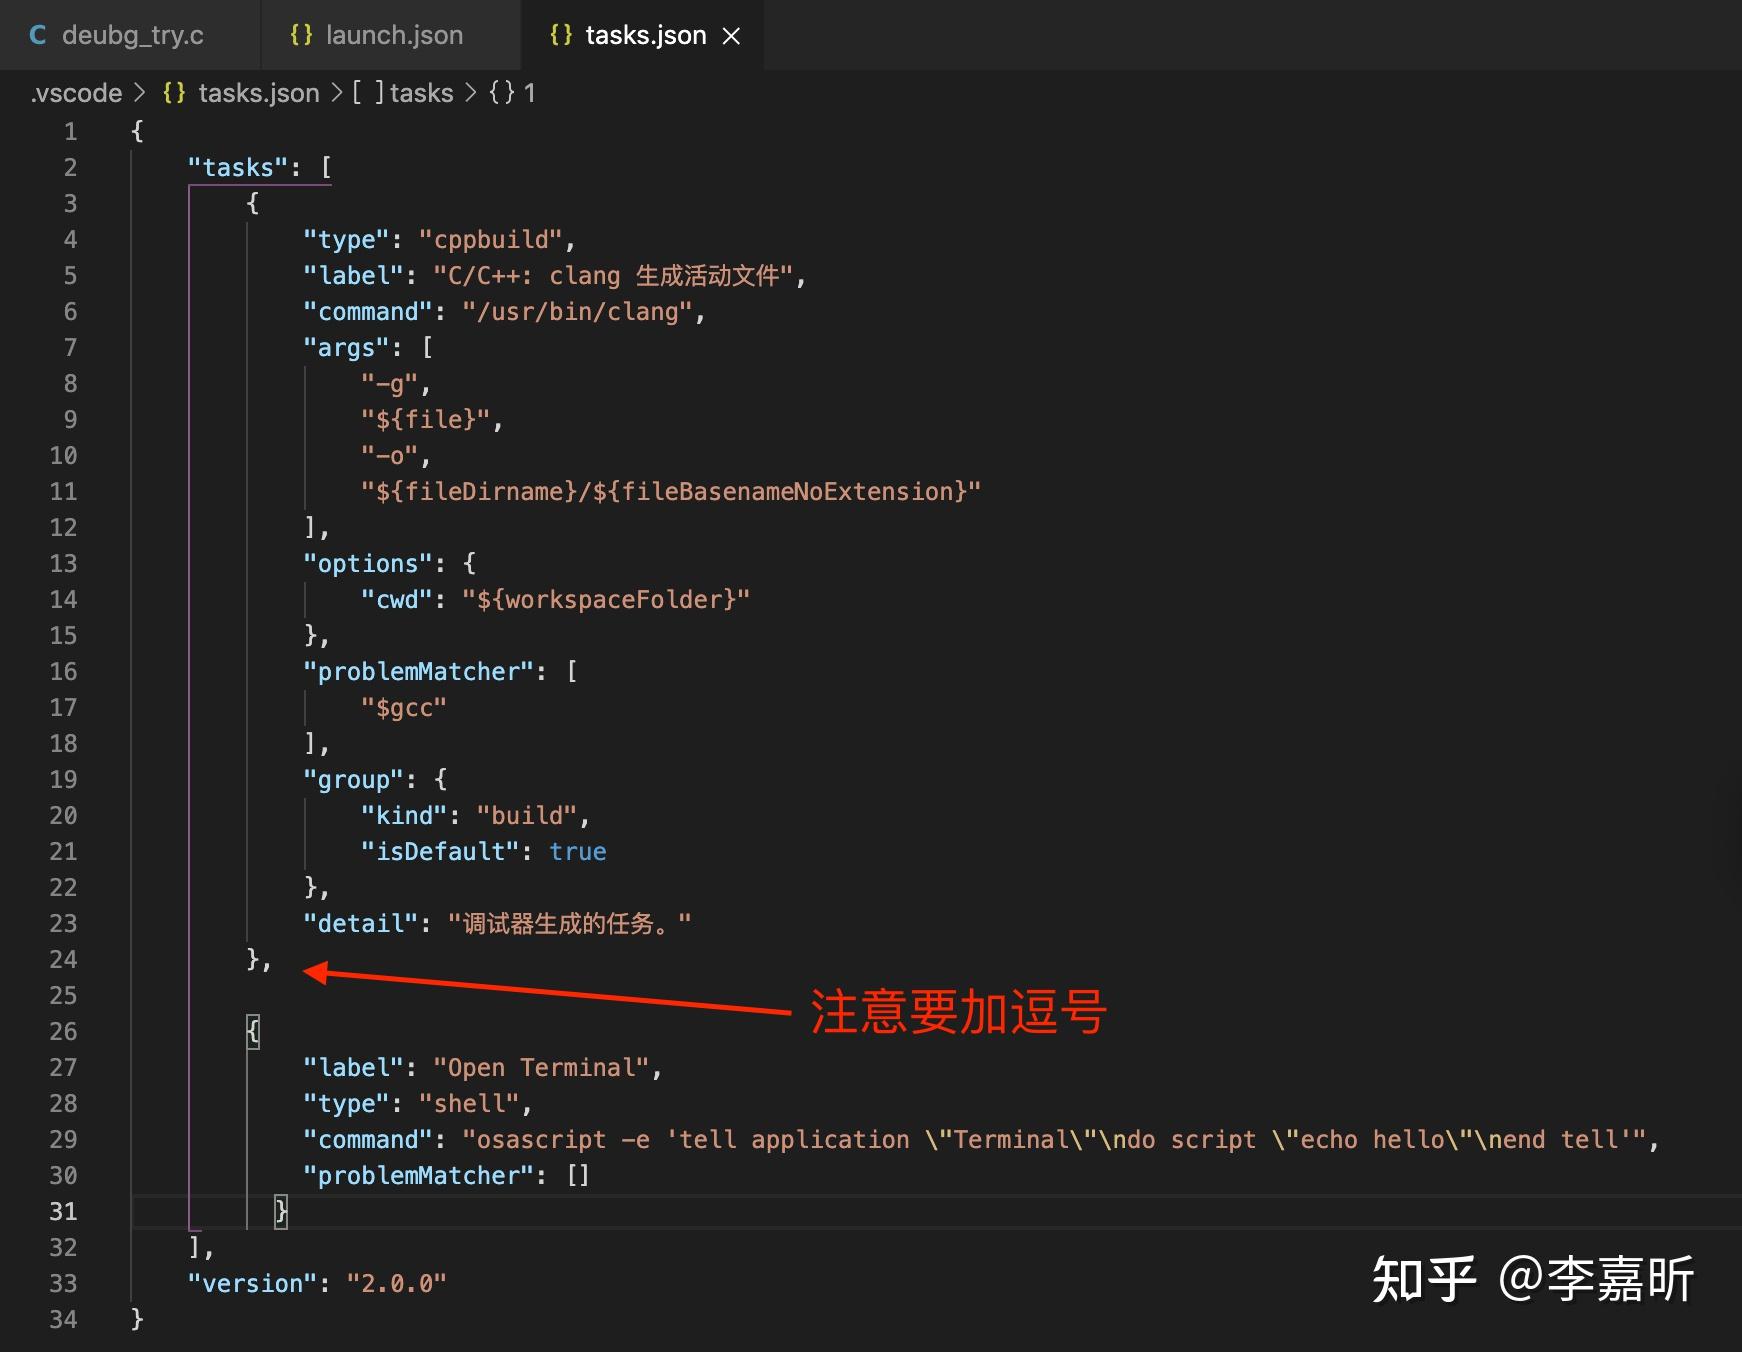Screen dimensions: 1742x1352
Task: Click the C language icon on deubg_try.c tab
Action: click(x=37, y=34)
